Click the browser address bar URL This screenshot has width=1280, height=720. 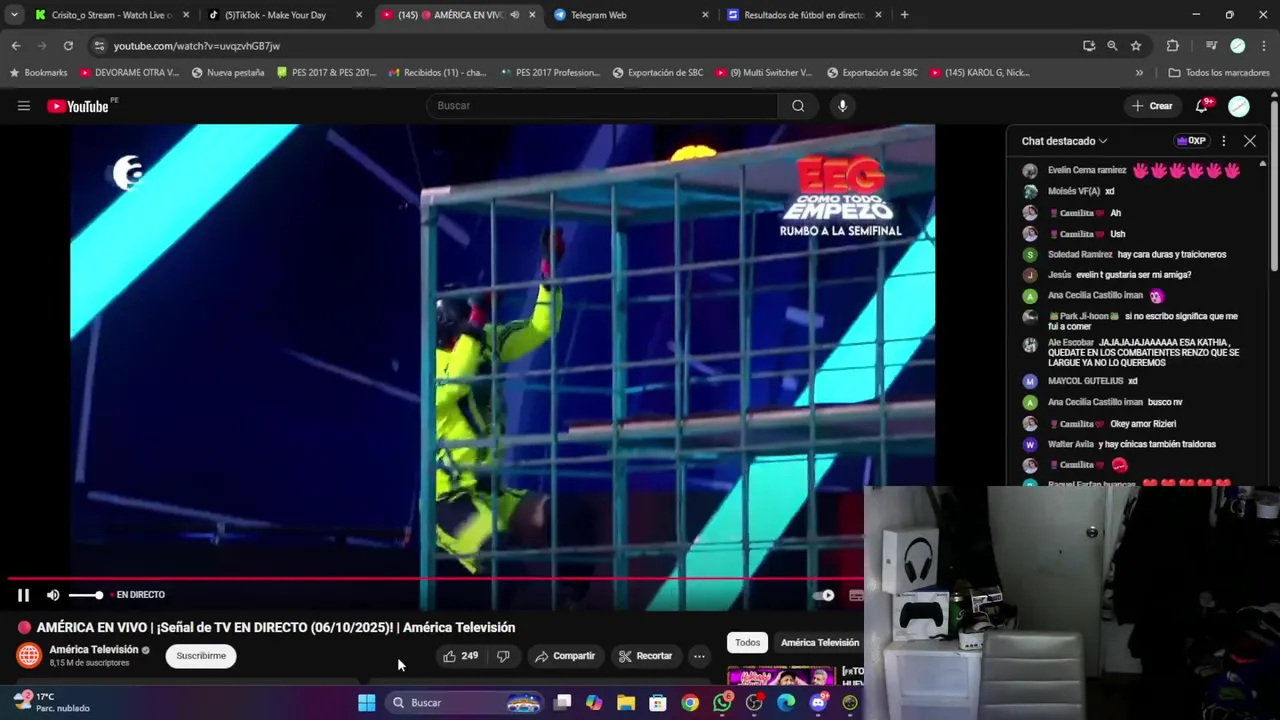(x=196, y=46)
